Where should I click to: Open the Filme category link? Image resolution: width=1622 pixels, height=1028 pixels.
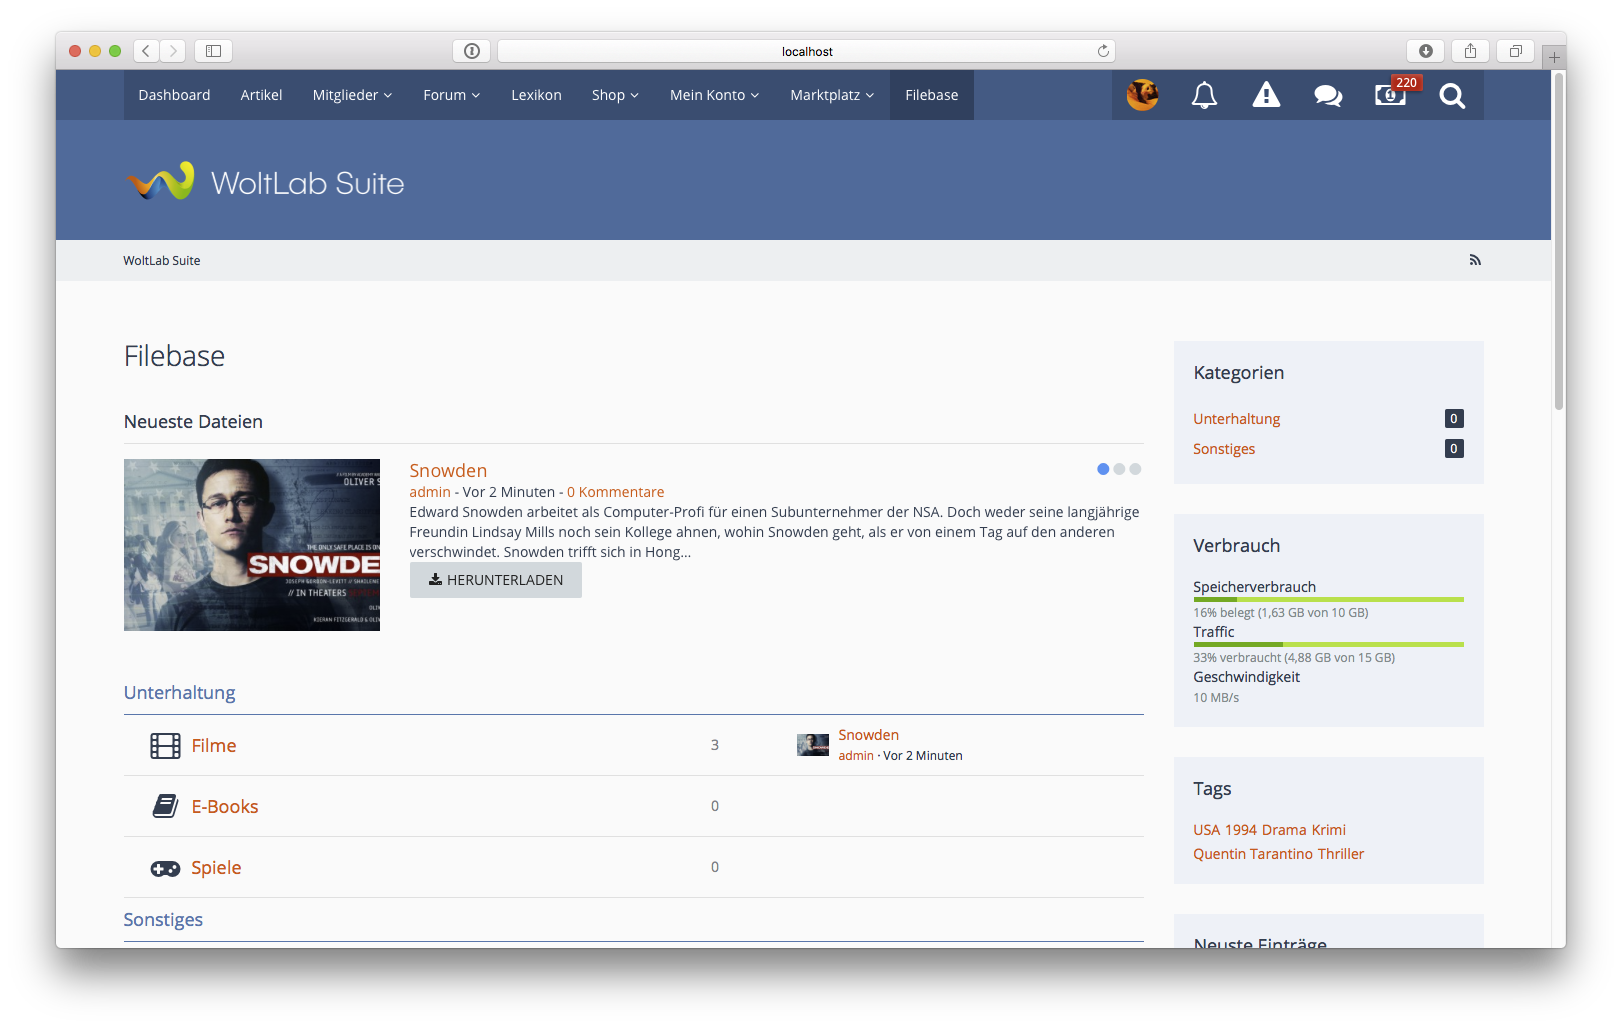(214, 746)
